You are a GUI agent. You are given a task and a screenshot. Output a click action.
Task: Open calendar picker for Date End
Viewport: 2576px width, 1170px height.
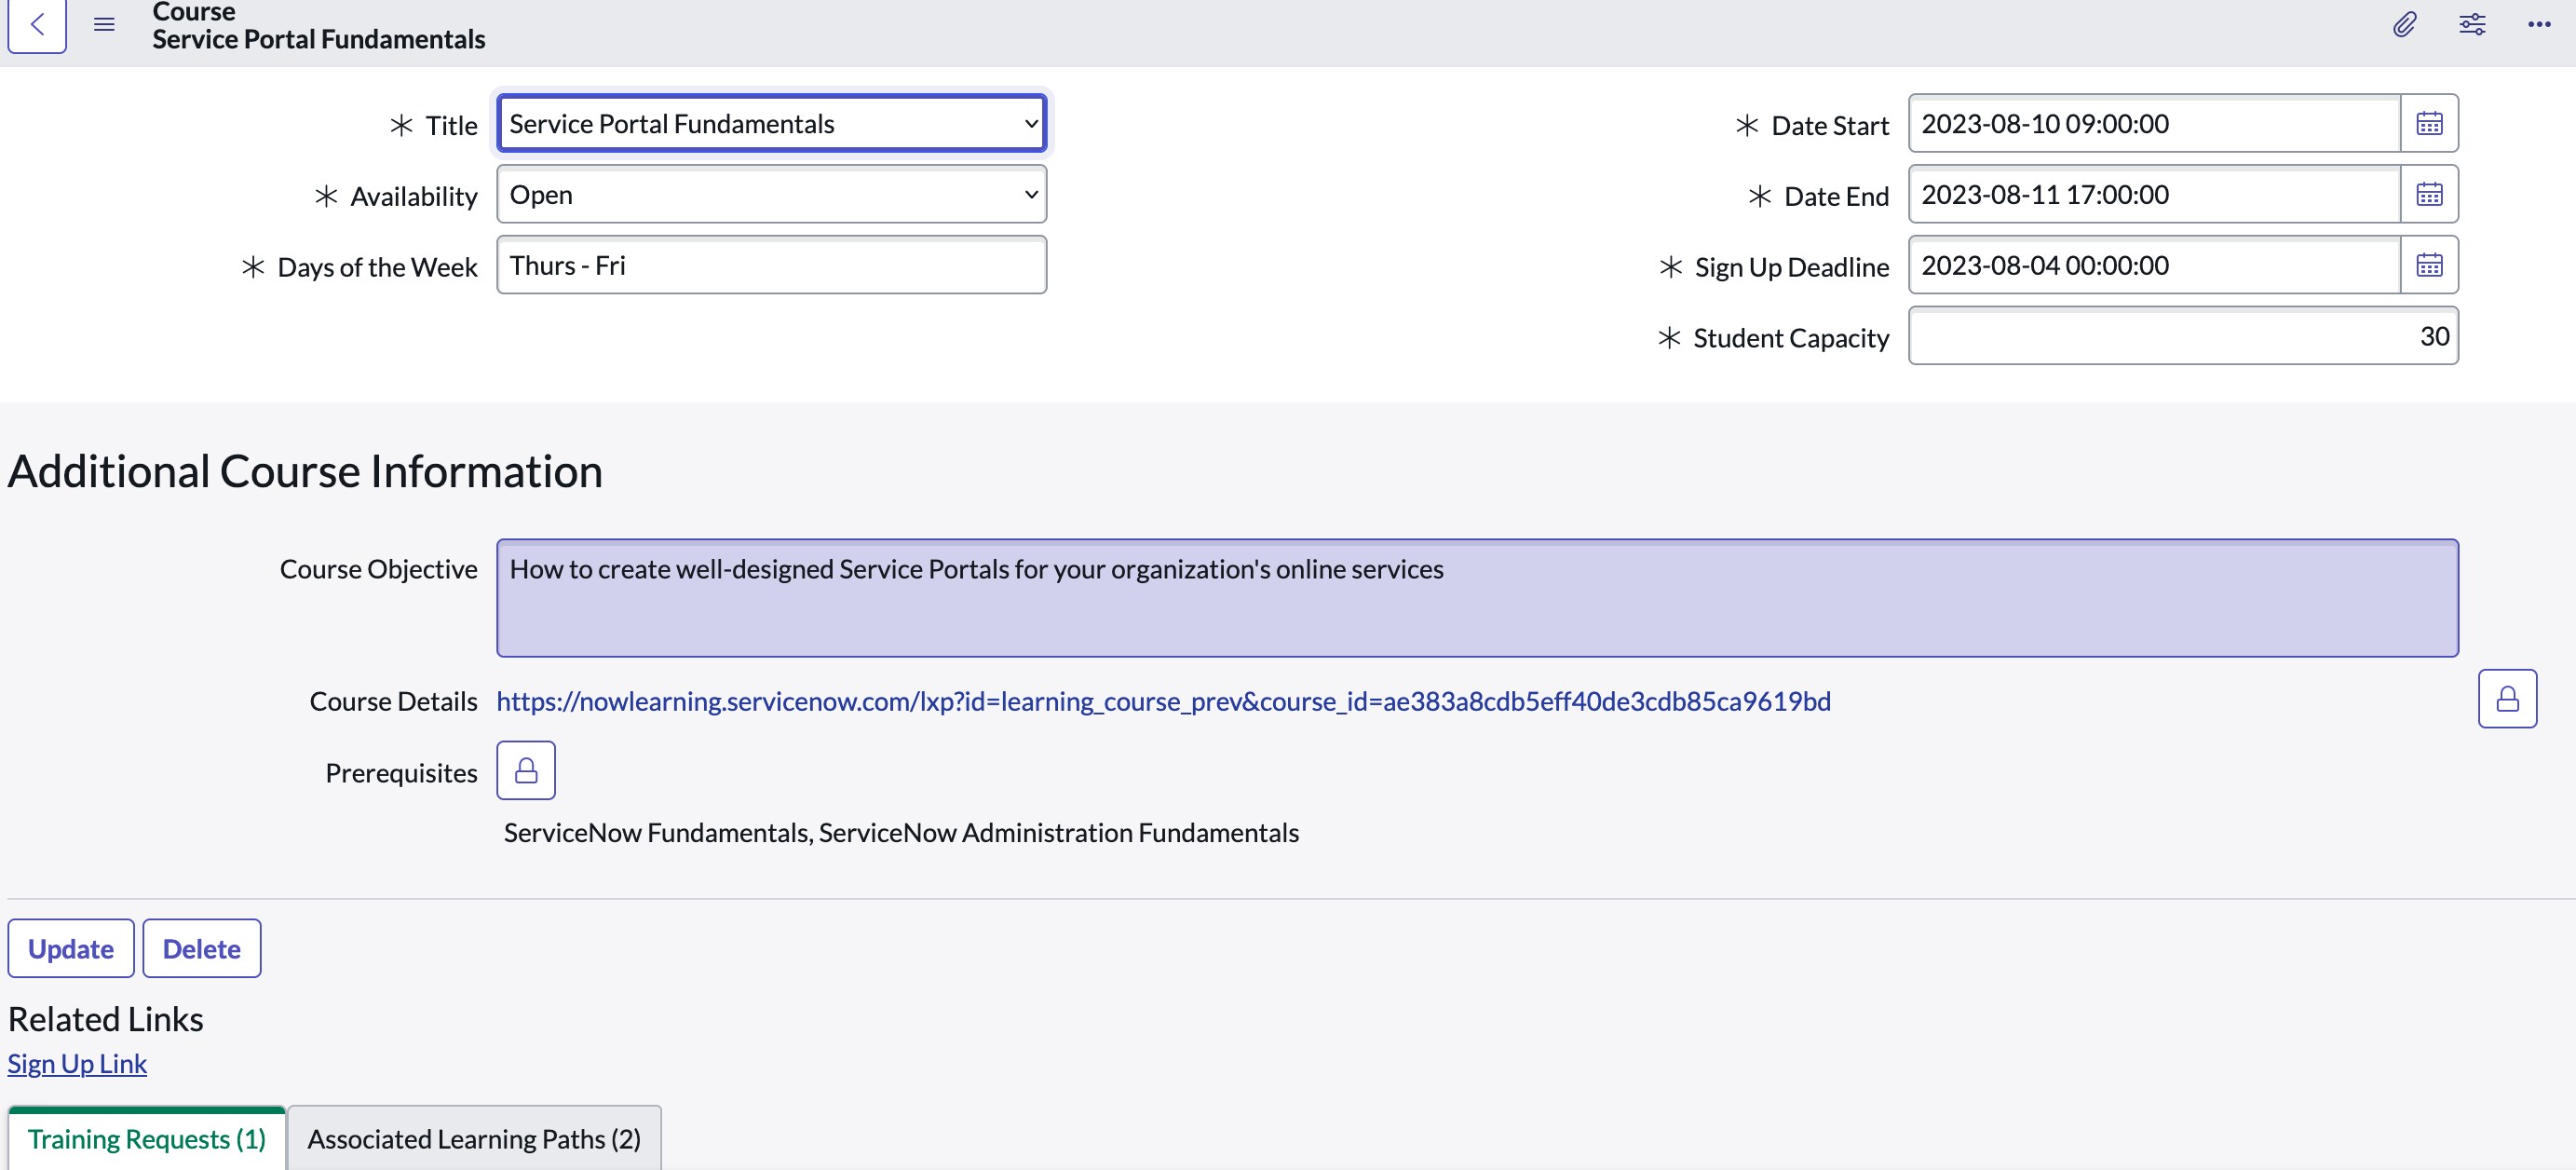click(2429, 194)
